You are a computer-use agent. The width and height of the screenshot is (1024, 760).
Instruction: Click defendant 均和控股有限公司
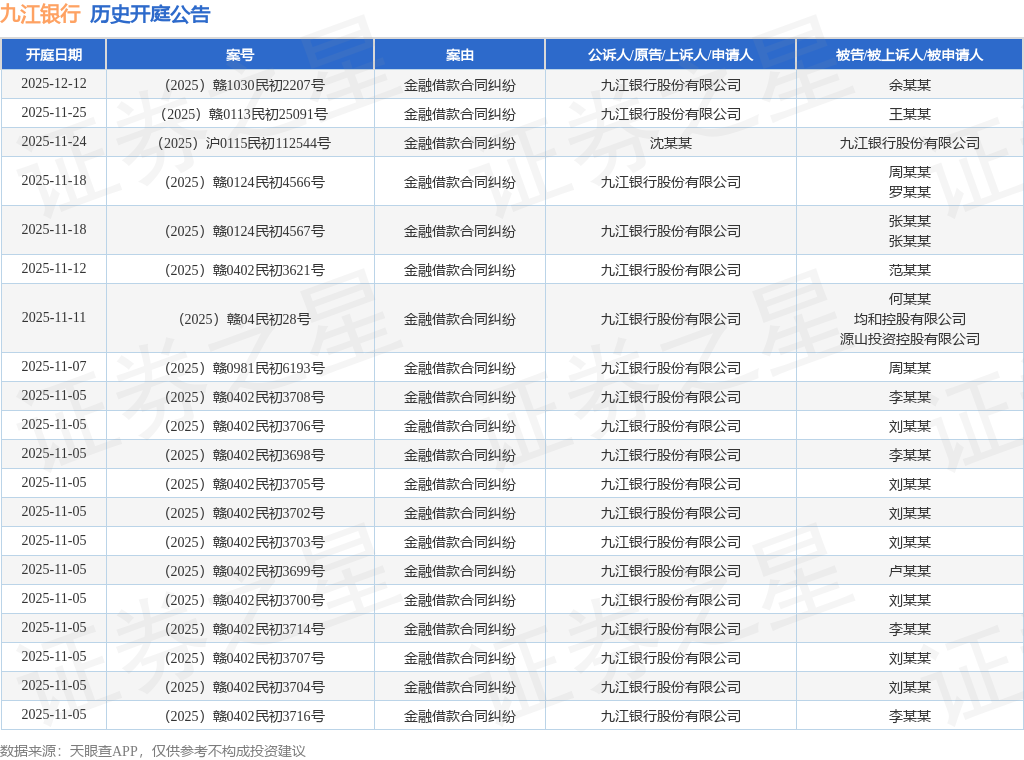[x=909, y=319]
